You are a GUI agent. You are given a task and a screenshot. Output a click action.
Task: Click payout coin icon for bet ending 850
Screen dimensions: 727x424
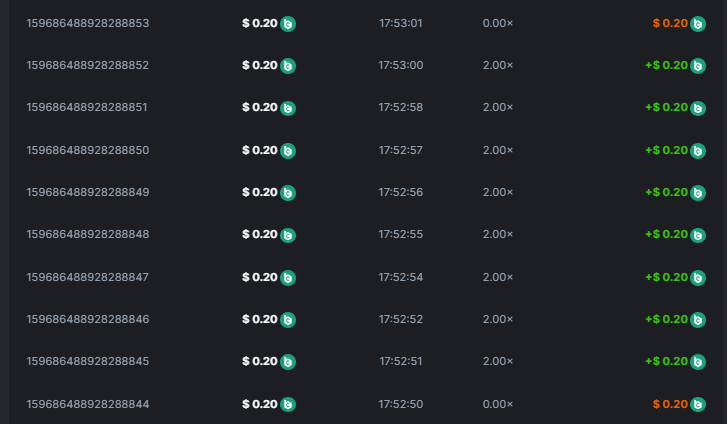pyautogui.click(x=698, y=150)
